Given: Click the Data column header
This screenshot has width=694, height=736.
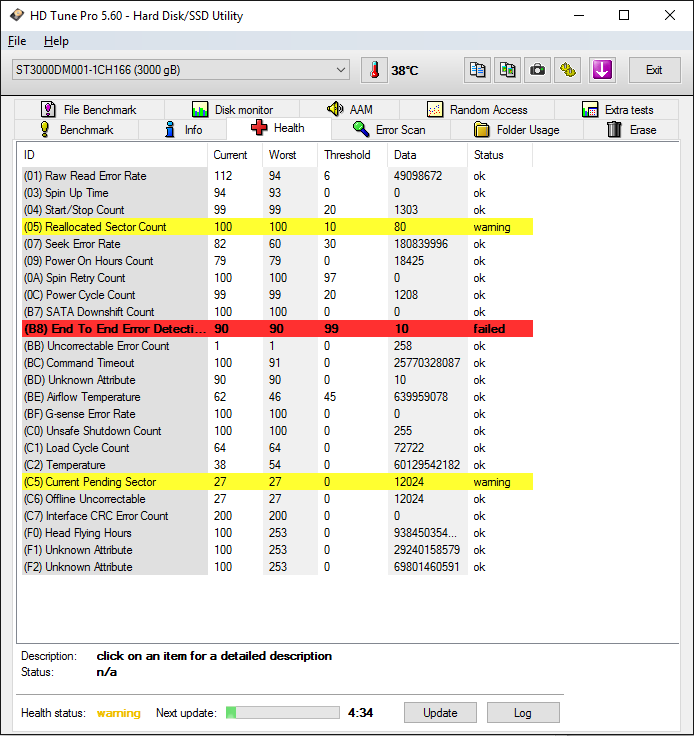Looking at the screenshot, I should pyautogui.click(x=428, y=155).
